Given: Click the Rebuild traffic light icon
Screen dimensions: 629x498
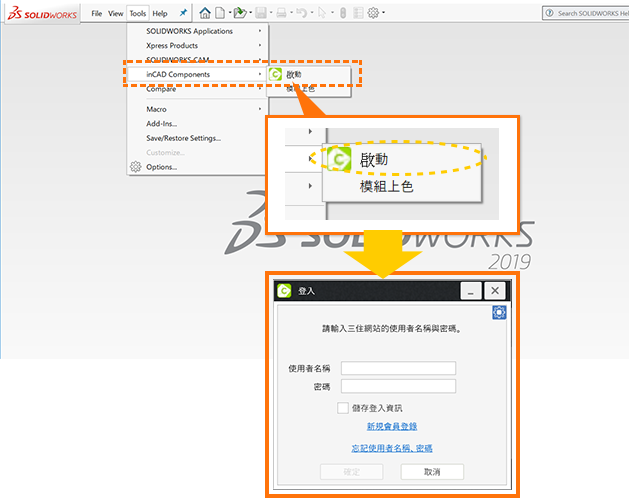Looking at the screenshot, I should click(x=343, y=13).
